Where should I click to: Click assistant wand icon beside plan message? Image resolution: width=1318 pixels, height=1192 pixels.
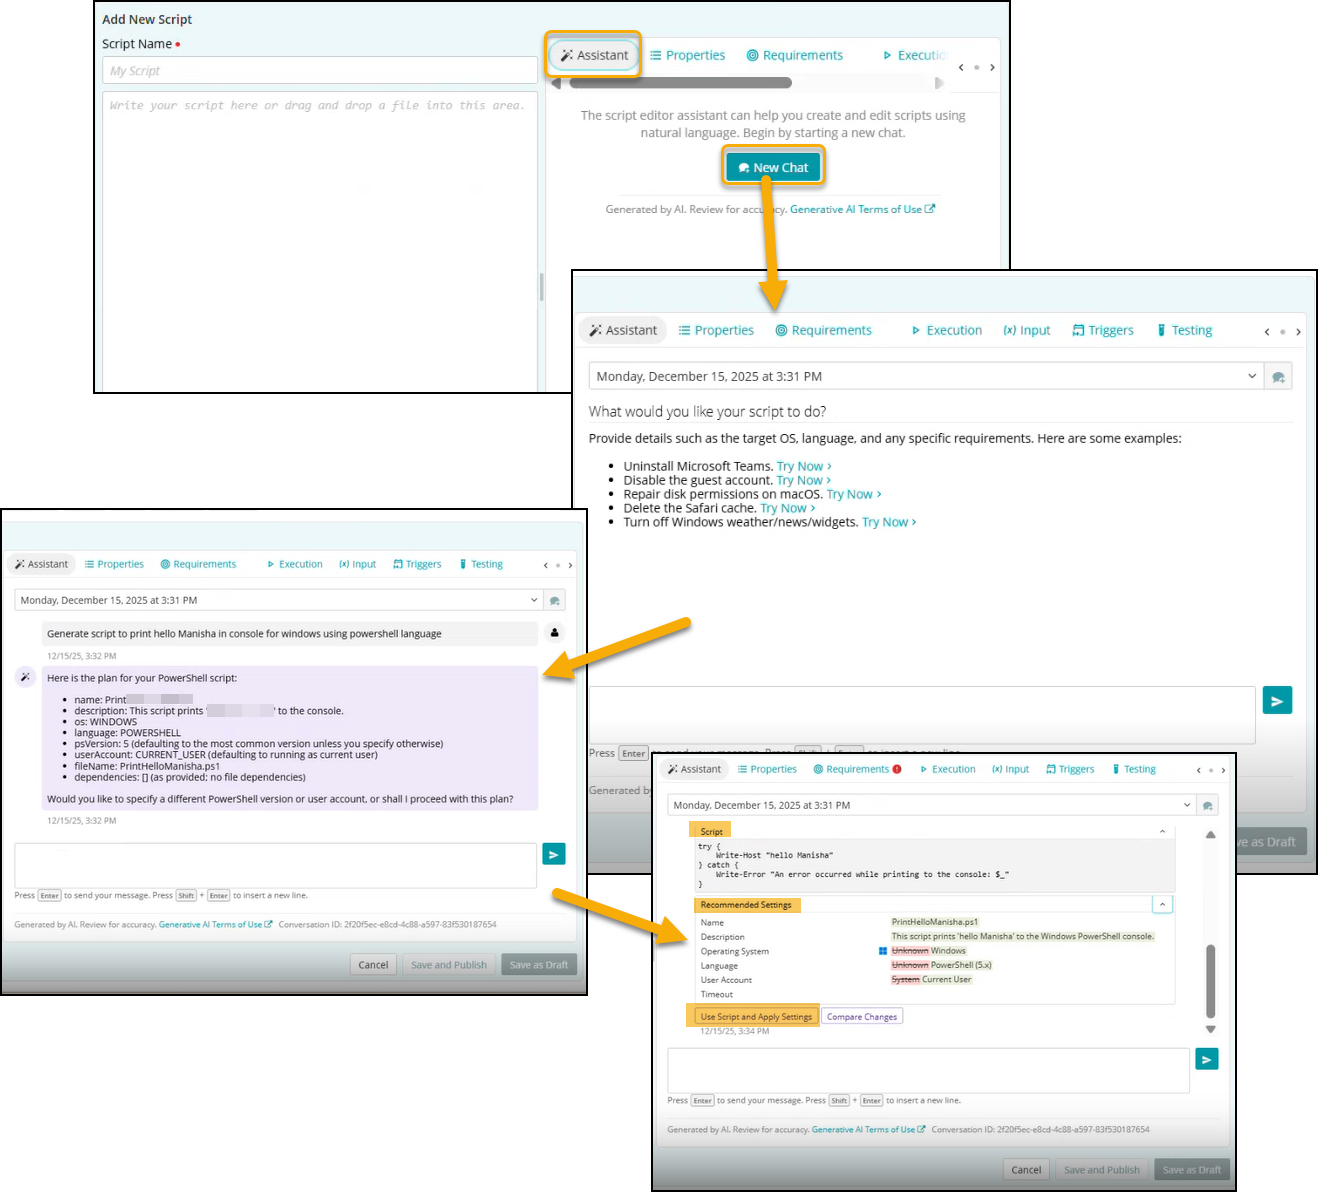[x=25, y=677]
